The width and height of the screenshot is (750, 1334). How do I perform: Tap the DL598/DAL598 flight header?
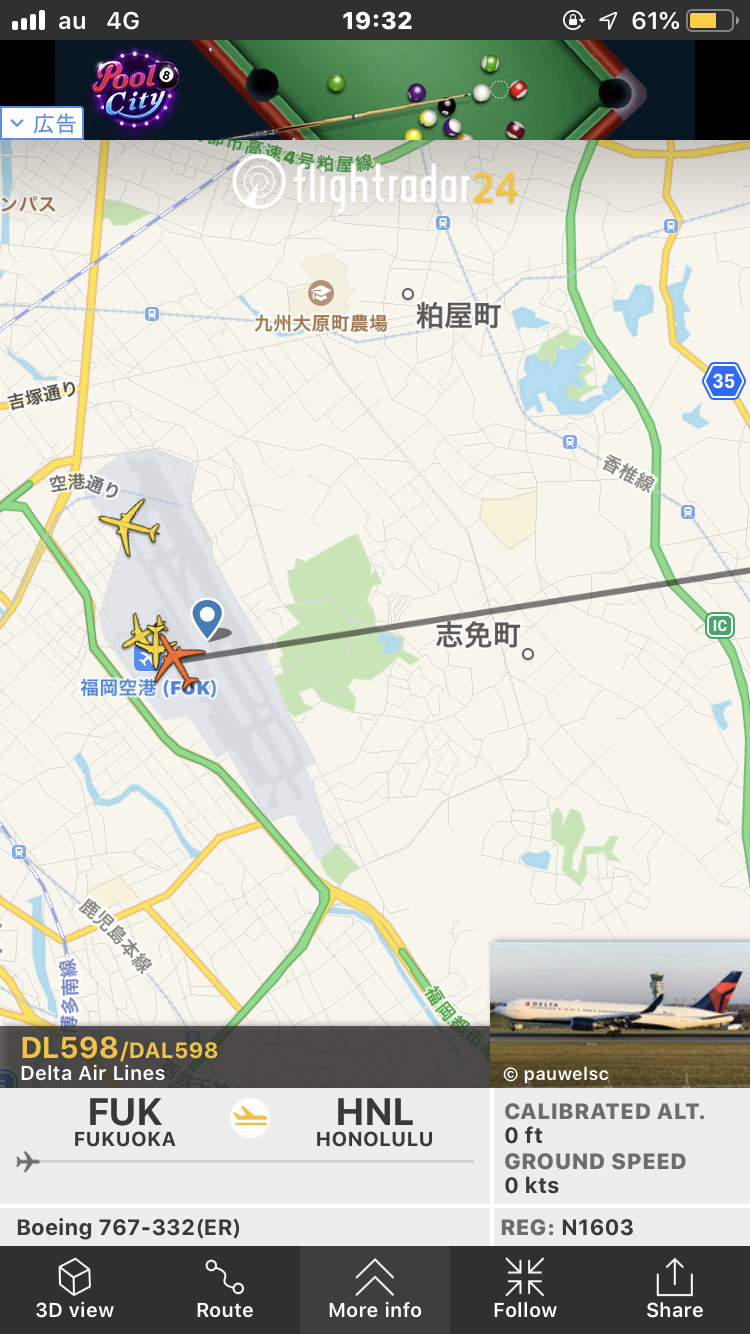245,1058
